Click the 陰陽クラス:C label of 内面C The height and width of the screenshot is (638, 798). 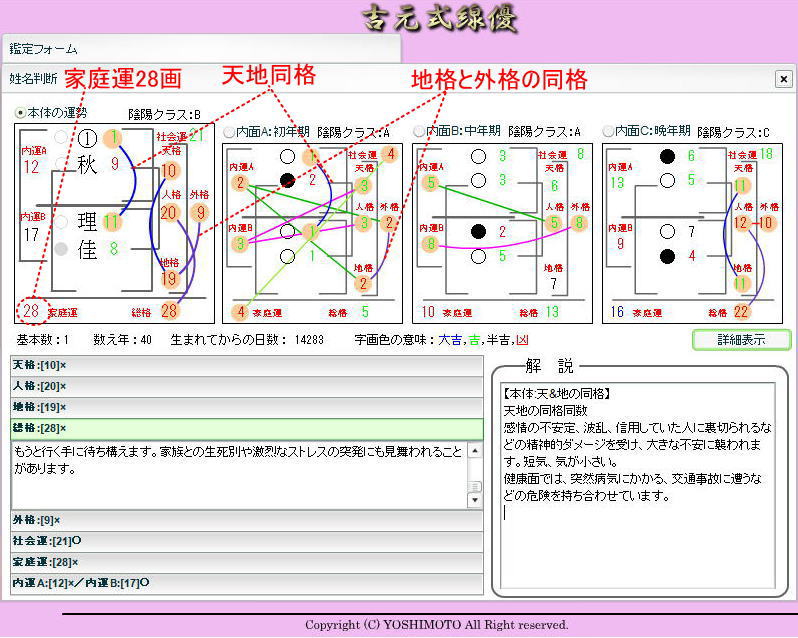point(733,132)
